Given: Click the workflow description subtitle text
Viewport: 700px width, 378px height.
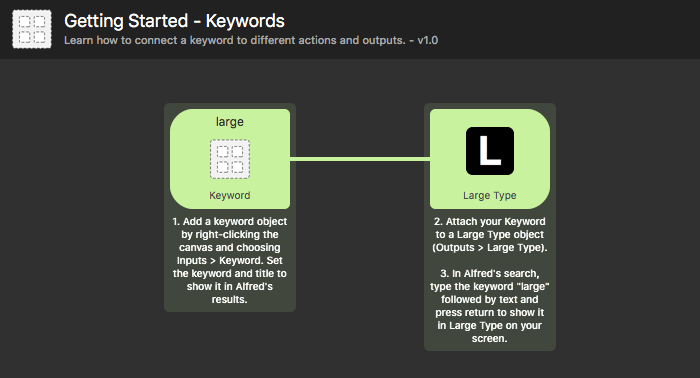Looking at the screenshot, I should pos(251,40).
